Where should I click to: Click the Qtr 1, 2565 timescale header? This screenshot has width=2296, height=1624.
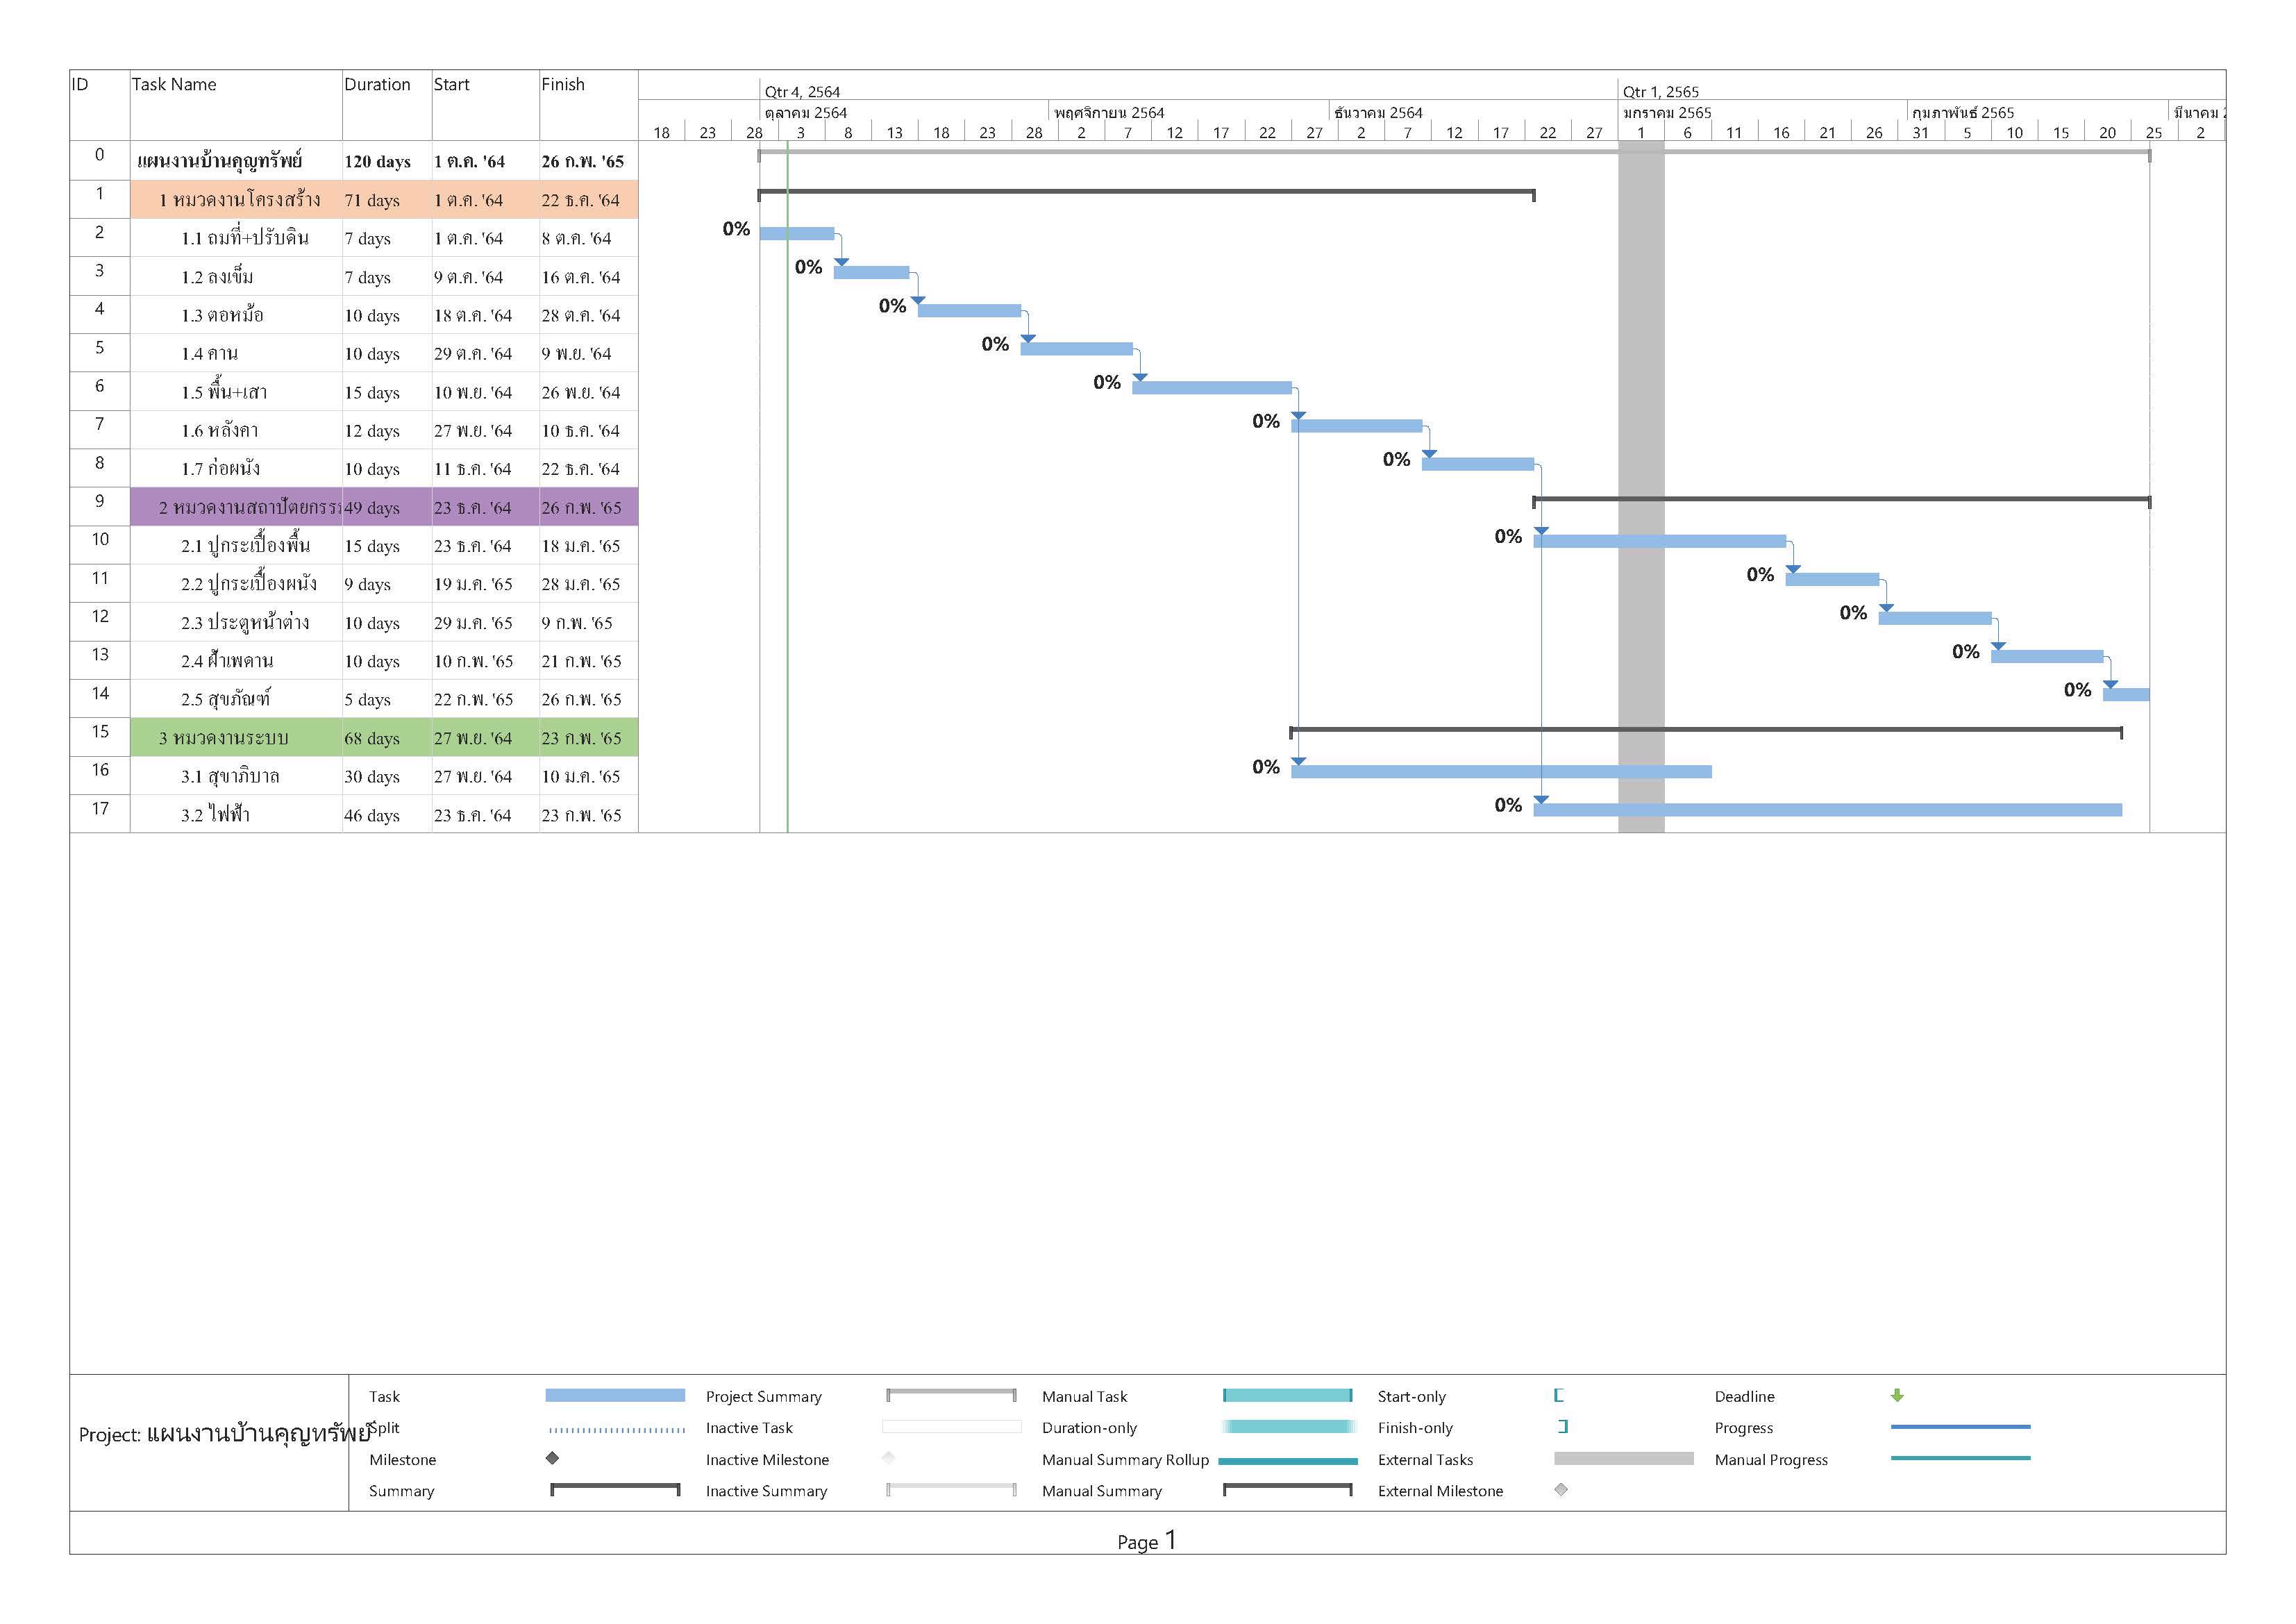[x=1660, y=92]
